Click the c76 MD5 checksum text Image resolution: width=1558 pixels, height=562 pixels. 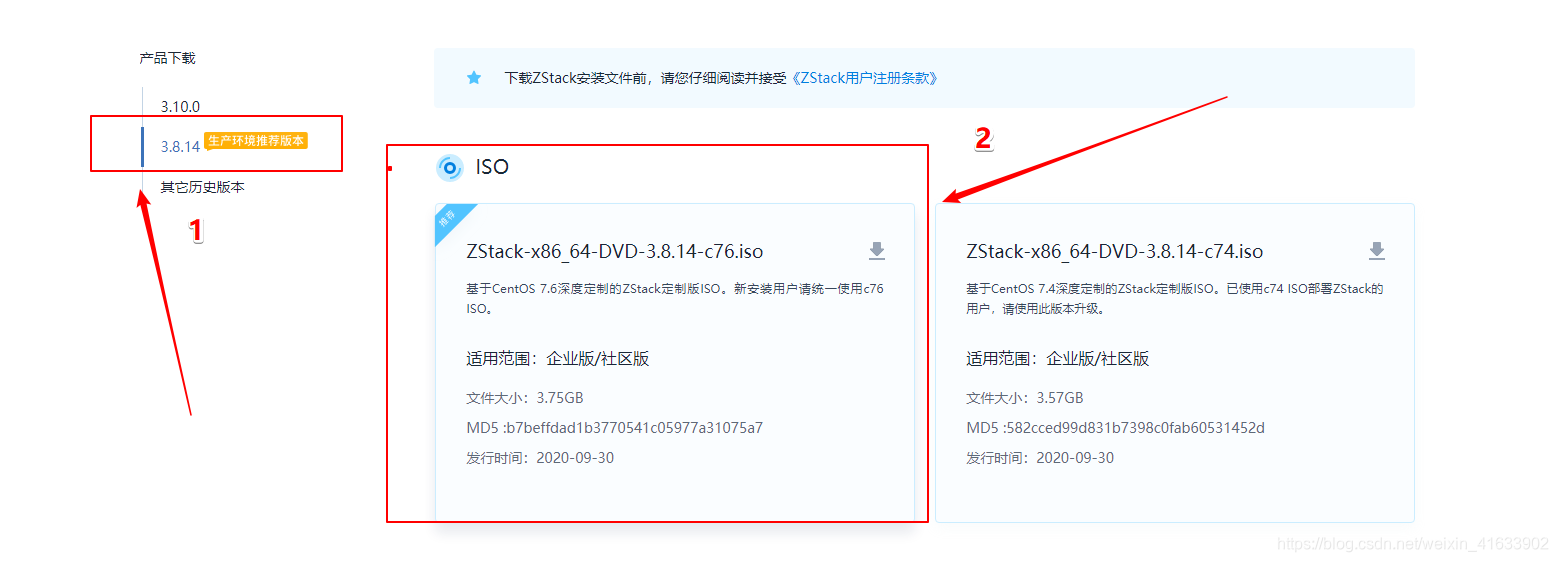(x=615, y=428)
